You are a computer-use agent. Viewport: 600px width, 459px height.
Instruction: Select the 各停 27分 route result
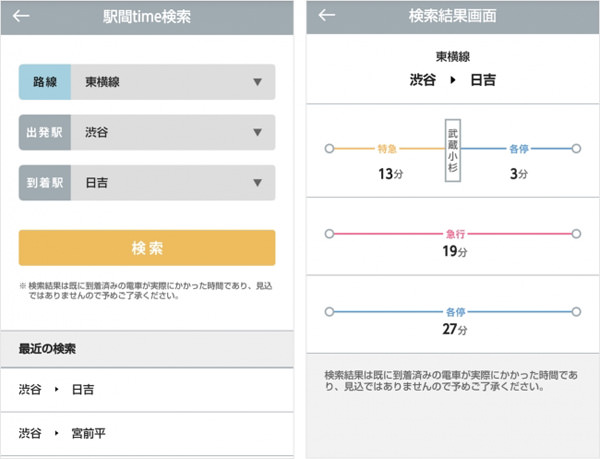pyautogui.click(x=453, y=318)
